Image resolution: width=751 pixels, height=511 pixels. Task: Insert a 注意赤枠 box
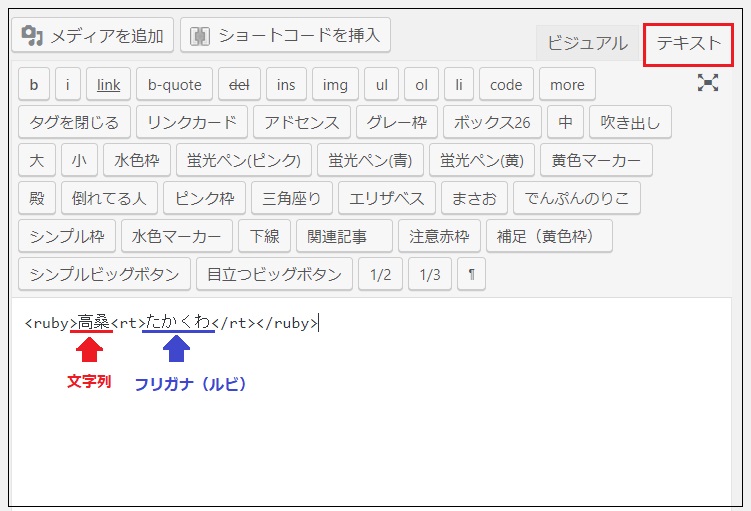[x=439, y=236]
